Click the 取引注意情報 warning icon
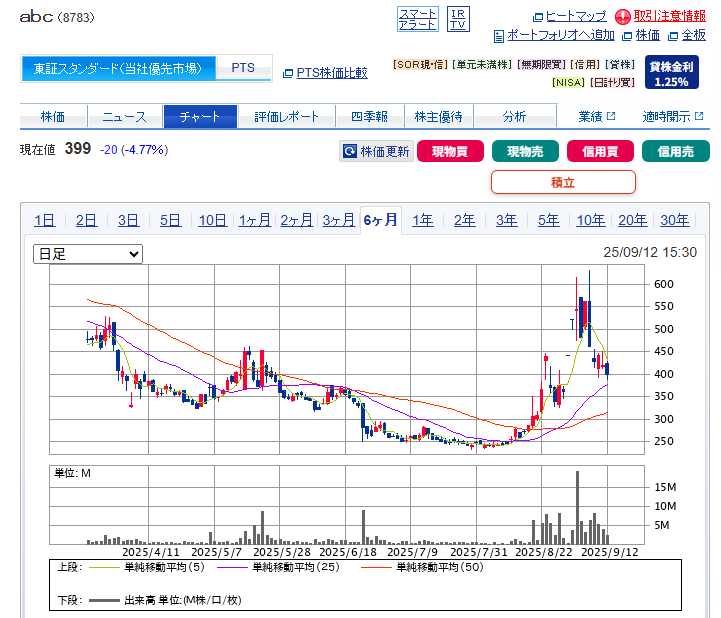Viewport: 721px width, 618px height. point(623,16)
